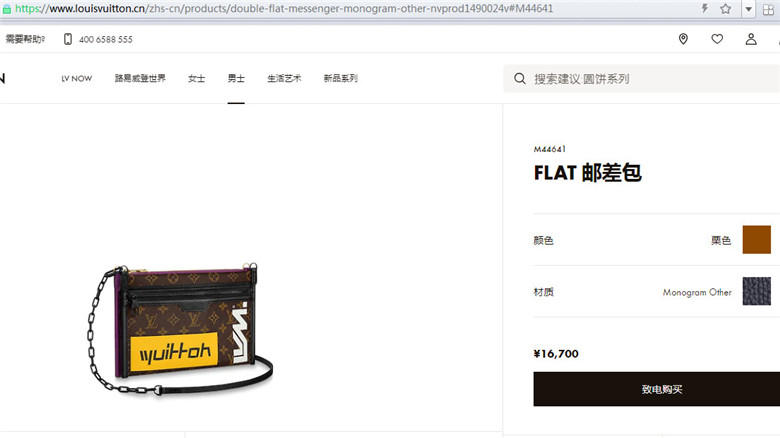This screenshot has height=438, width=780.
Task: Select the LV NOW navigation item
Action: (x=77, y=79)
